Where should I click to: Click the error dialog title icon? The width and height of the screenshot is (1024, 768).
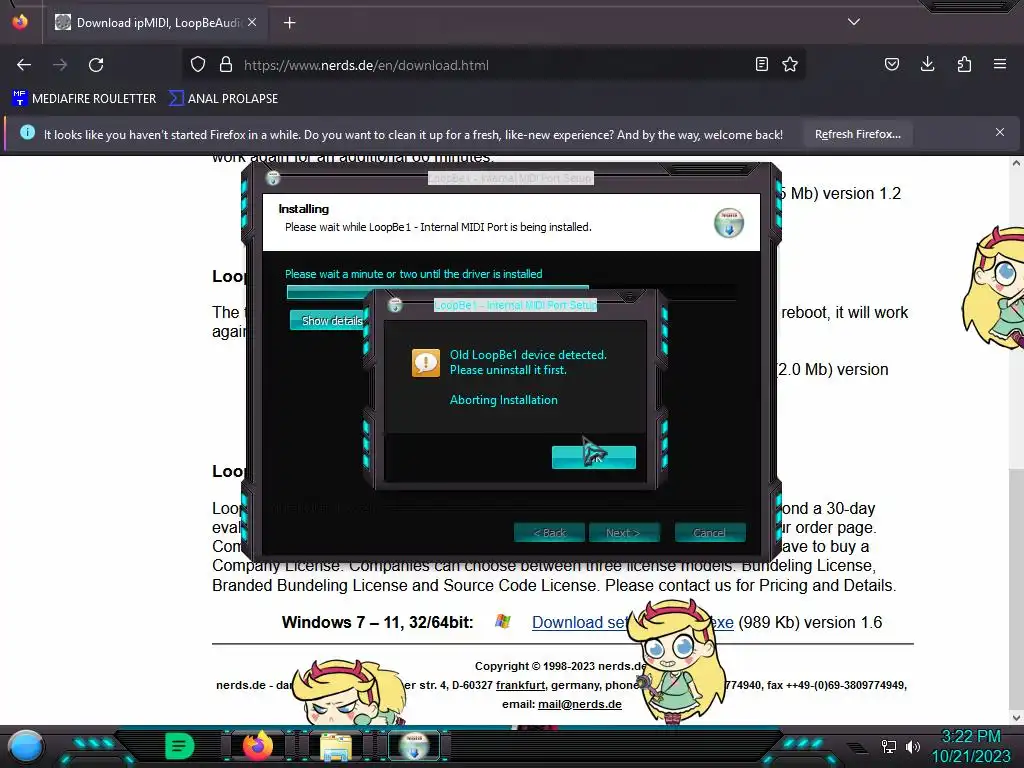click(395, 305)
